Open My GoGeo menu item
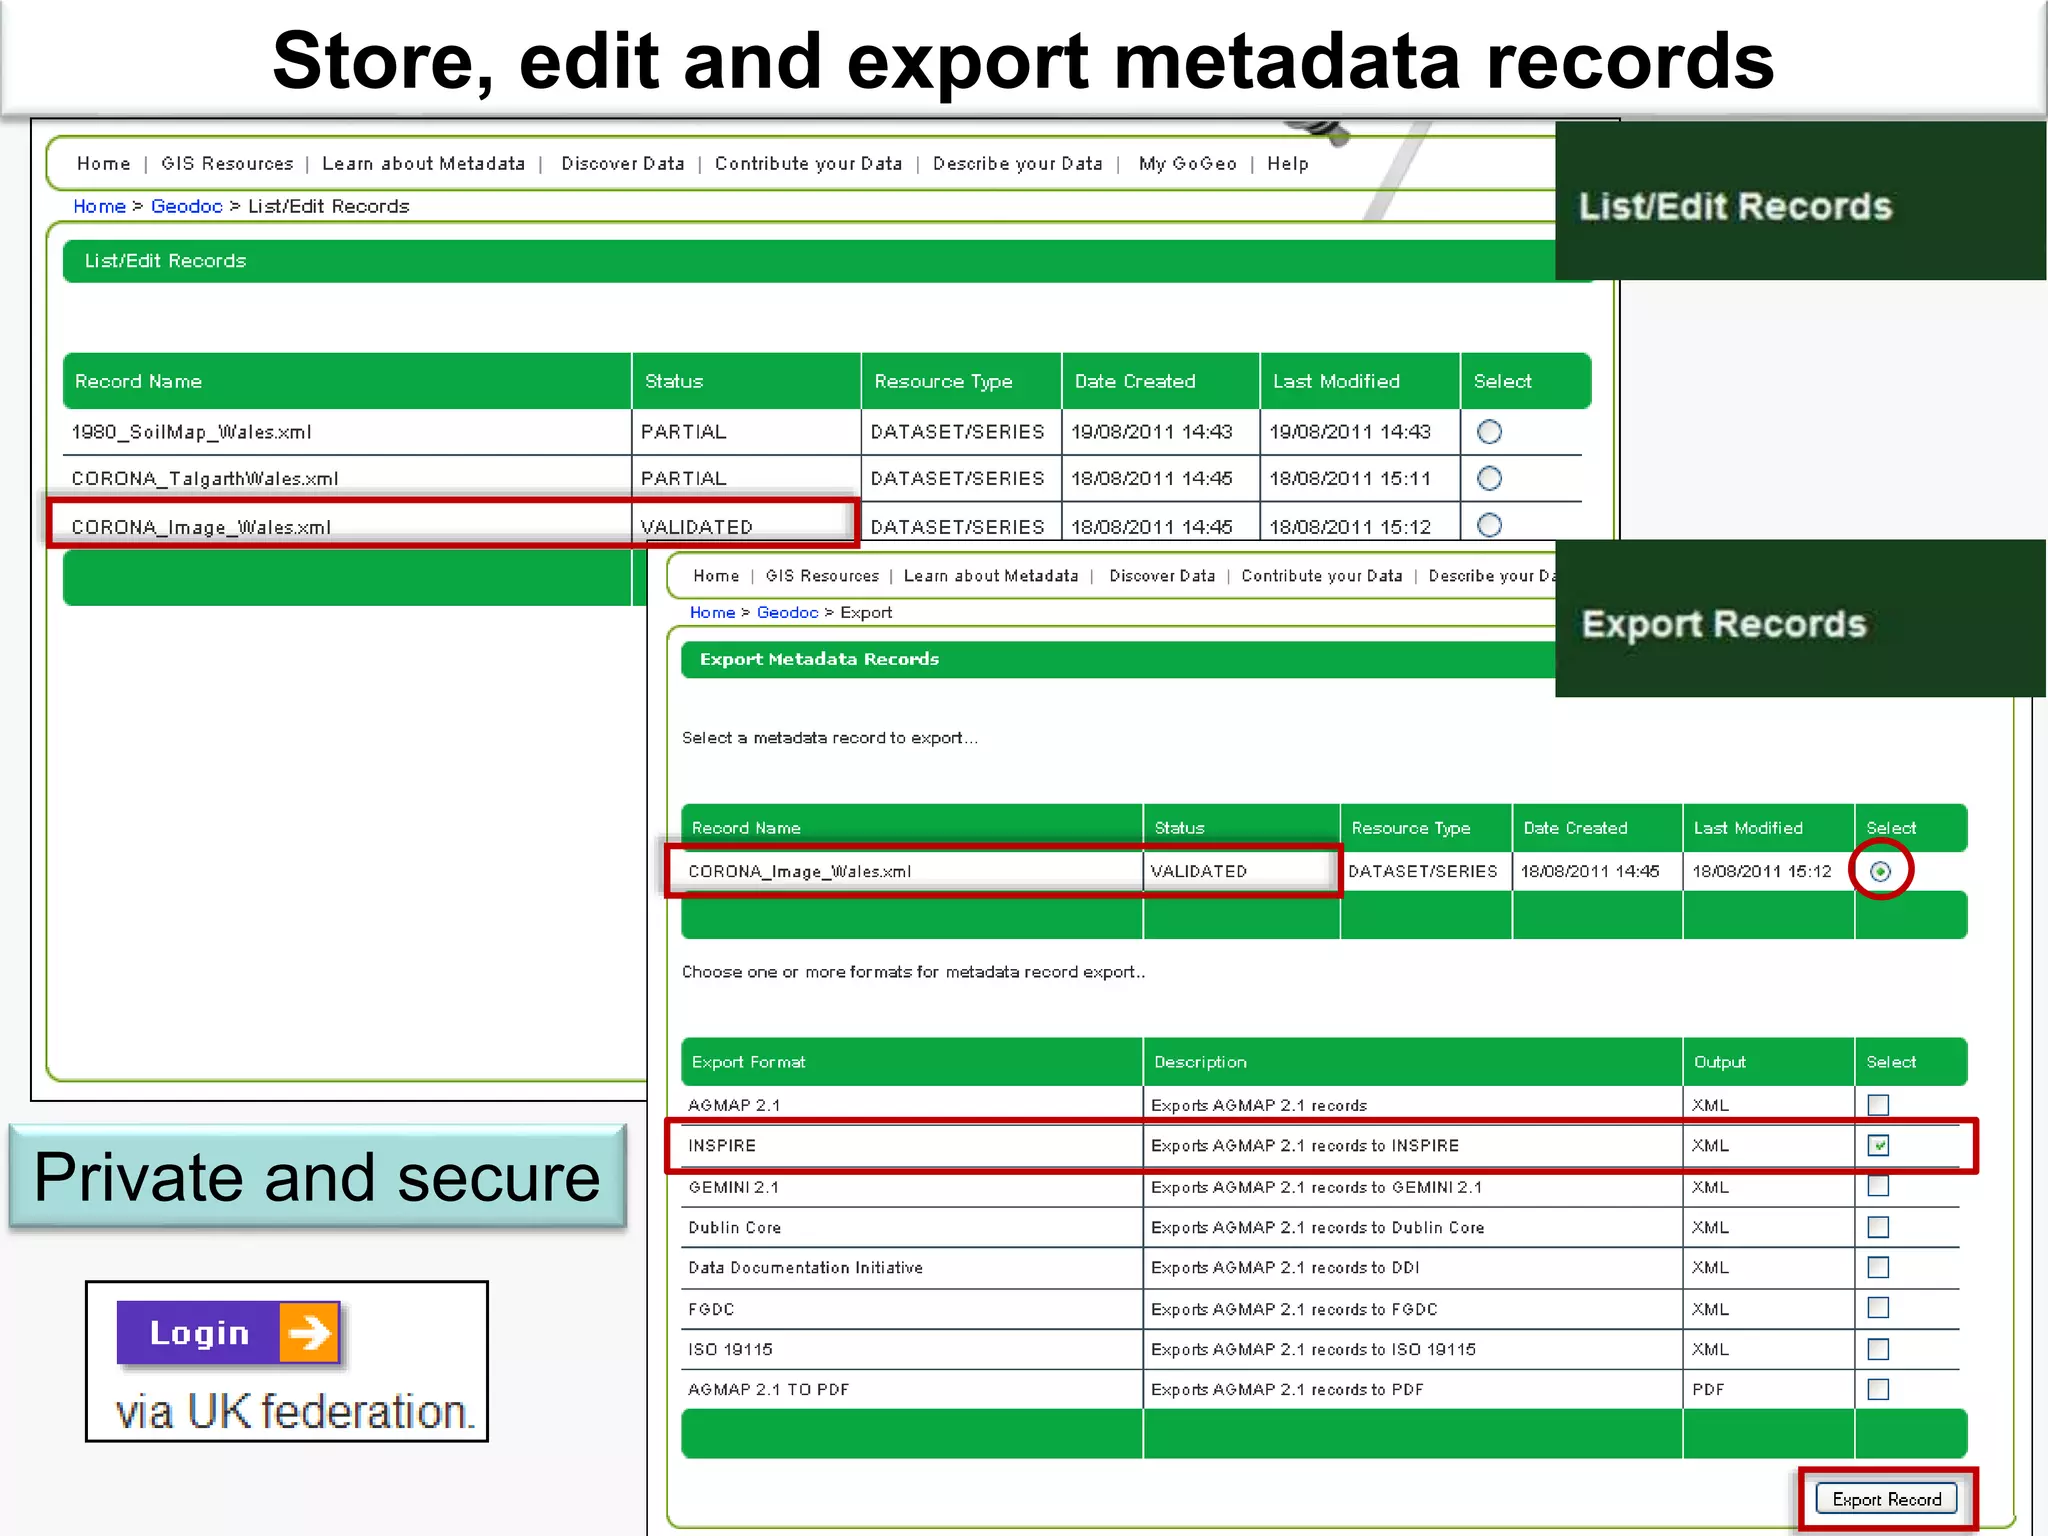The height and width of the screenshot is (1536, 2048). [x=1187, y=163]
